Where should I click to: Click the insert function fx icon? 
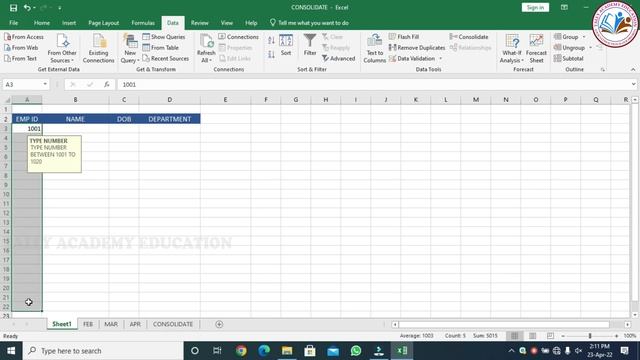(x=107, y=84)
